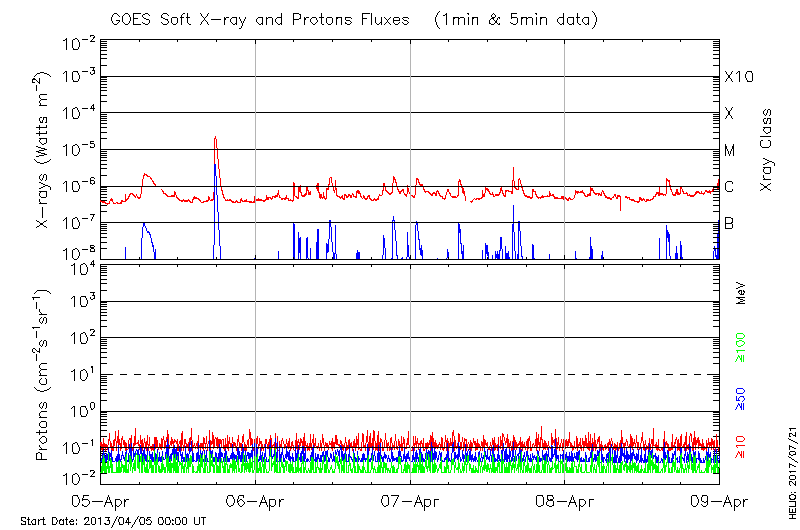Click the 'Xray Class' right axis label

click(767, 150)
